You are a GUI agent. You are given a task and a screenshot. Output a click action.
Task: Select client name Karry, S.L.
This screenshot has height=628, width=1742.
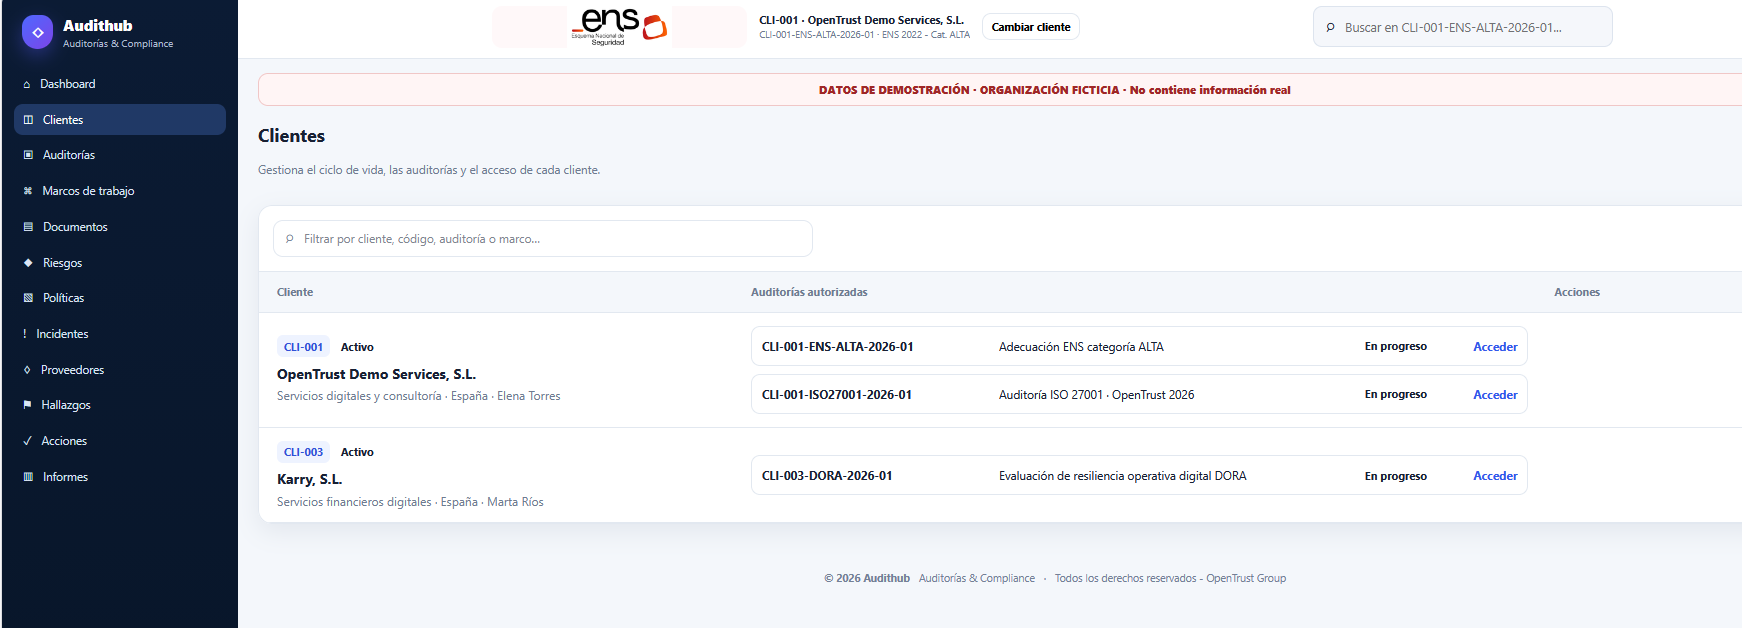309,479
